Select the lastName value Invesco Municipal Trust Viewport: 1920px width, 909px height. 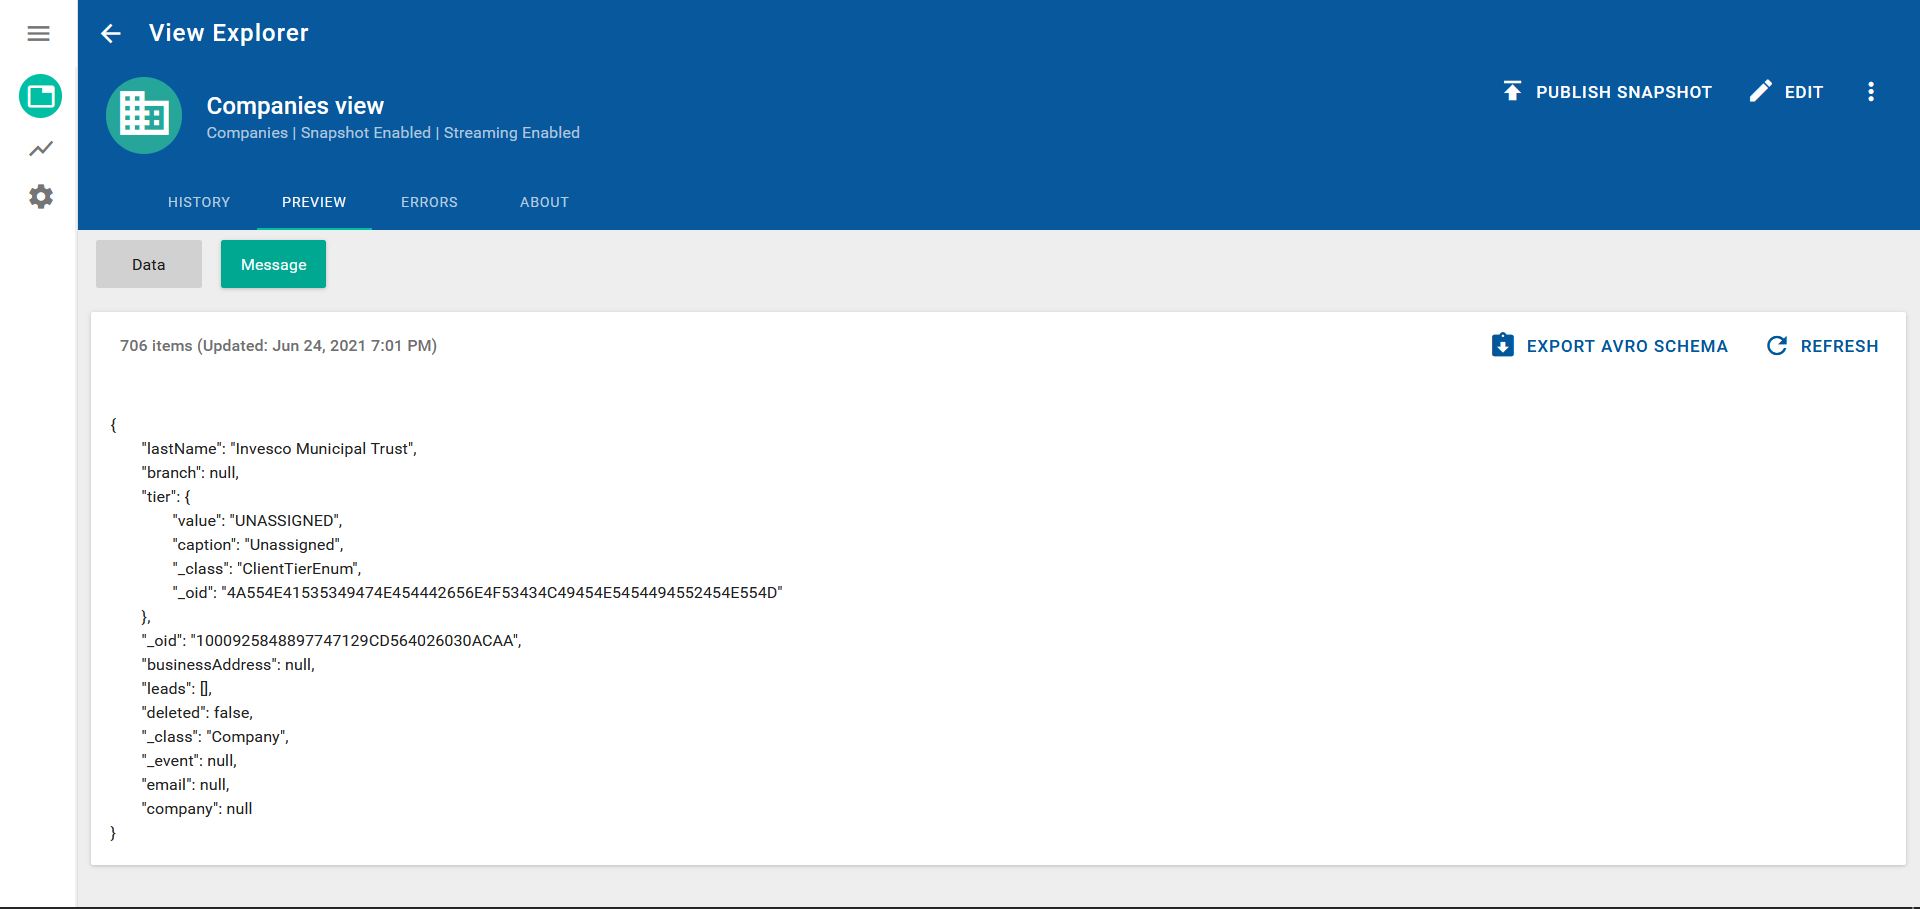(320, 448)
